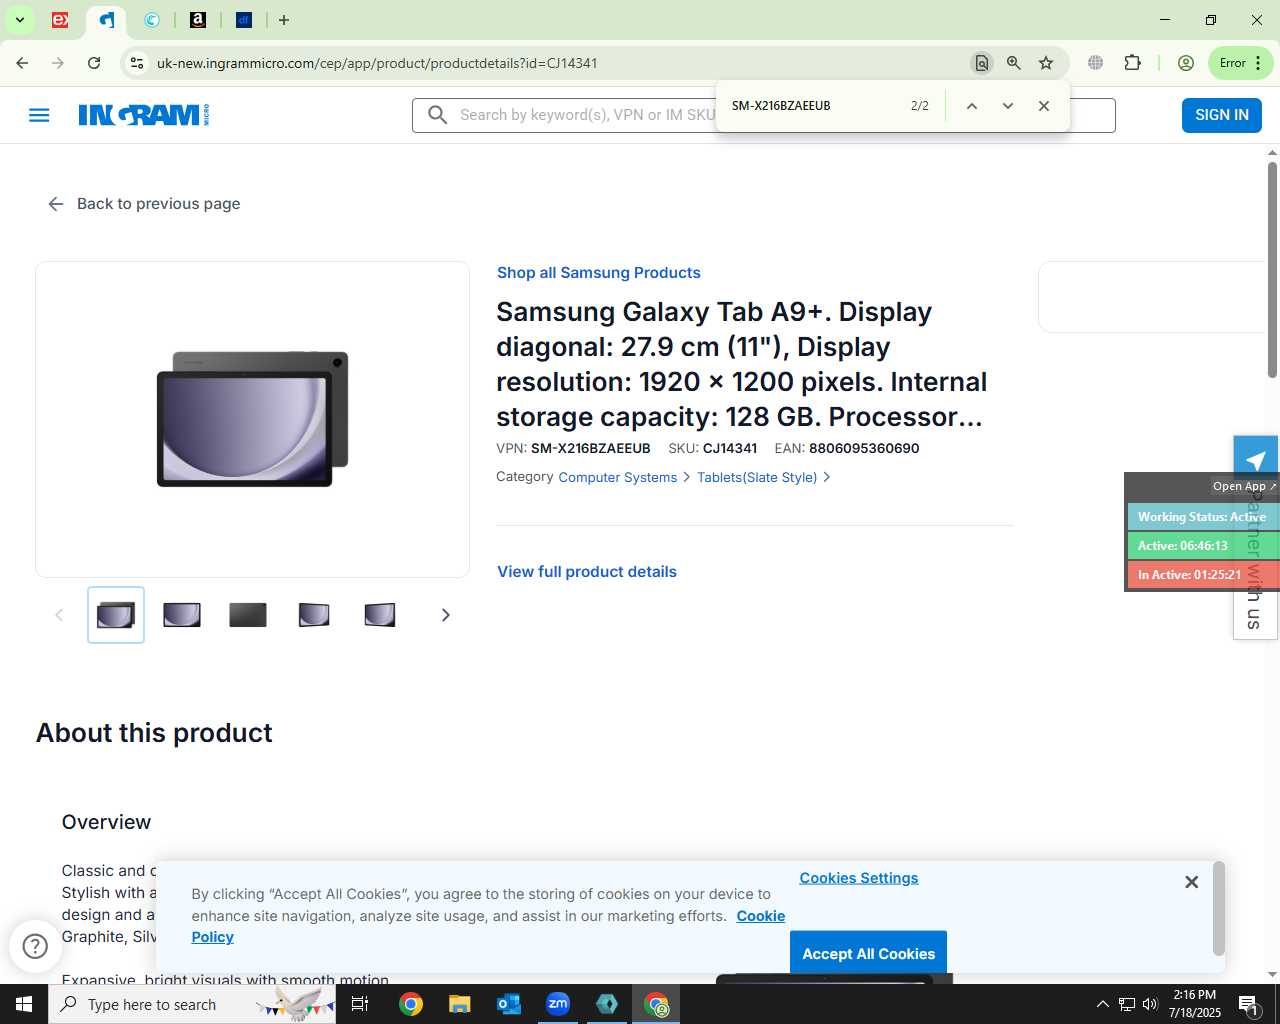The height and width of the screenshot is (1024, 1280).
Task: Open Computer Systems category link
Action: pyautogui.click(x=617, y=478)
